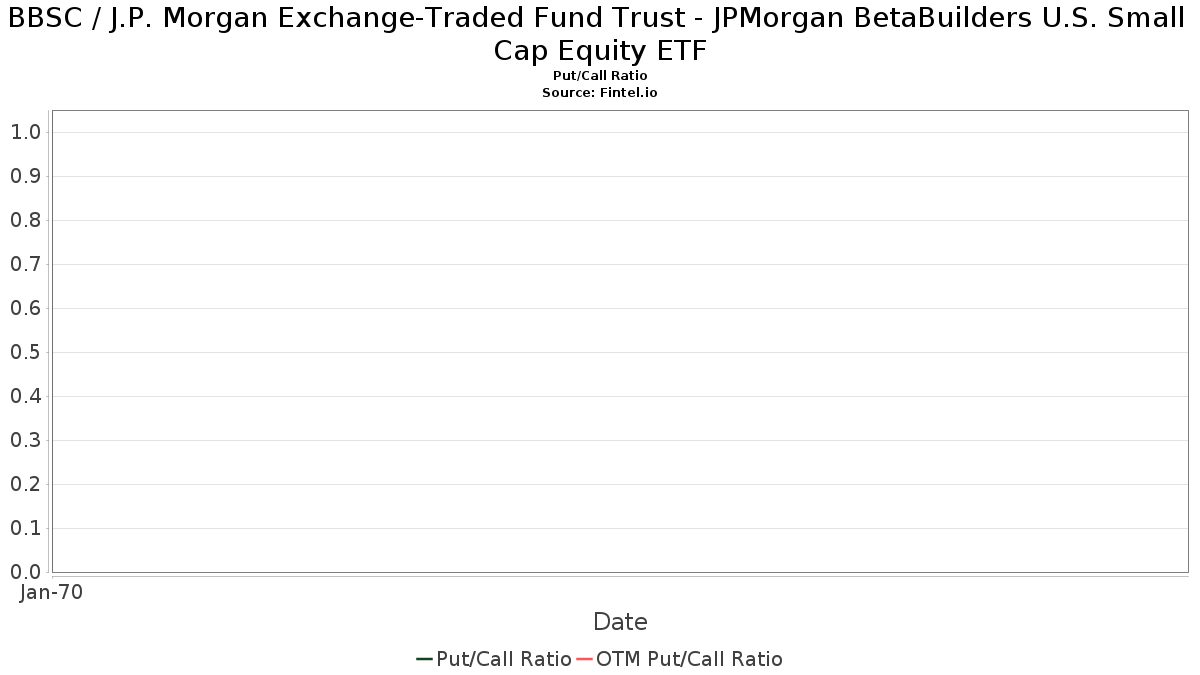The width and height of the screenshot is (1200, 675).
Task: Click the 'Cap Equity ETF' title line
Action: 600,51
